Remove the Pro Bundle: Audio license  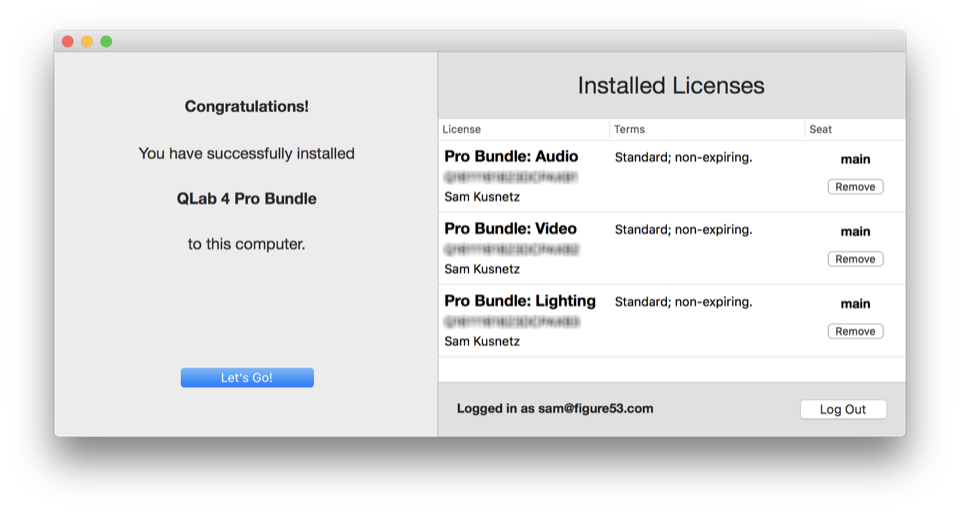coord(855,187)
